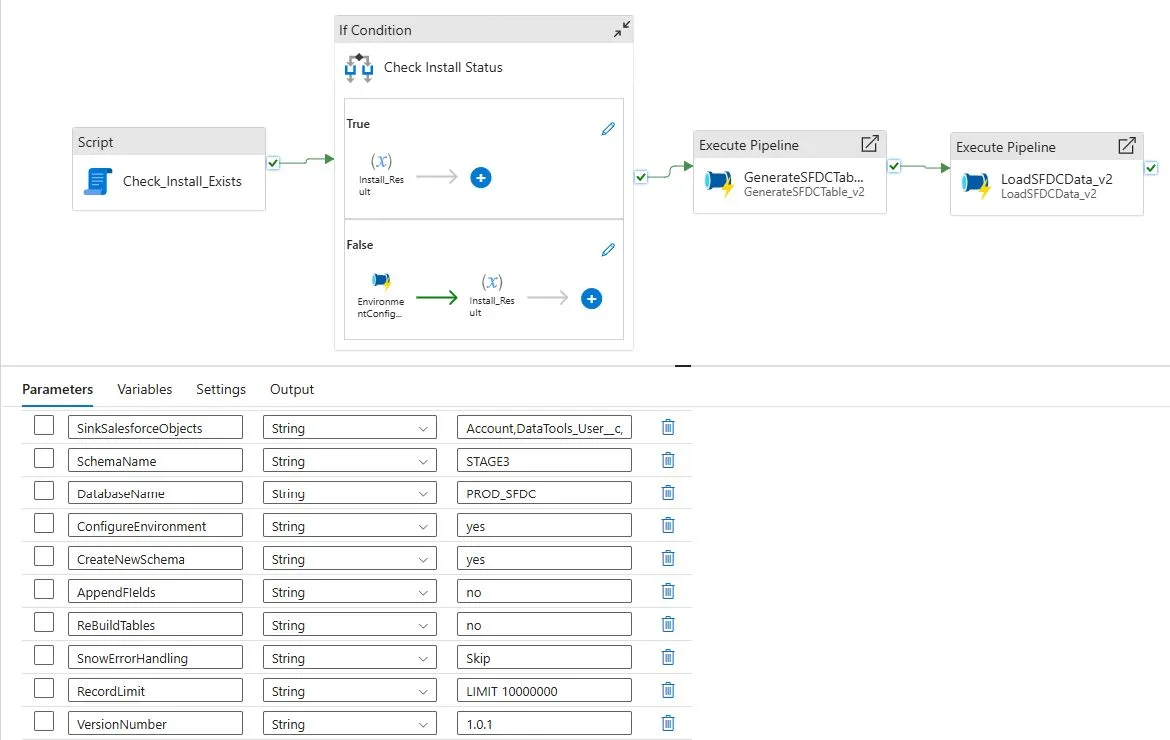Select the Check_Install_Exists Script activity icon

click(98, 181)
